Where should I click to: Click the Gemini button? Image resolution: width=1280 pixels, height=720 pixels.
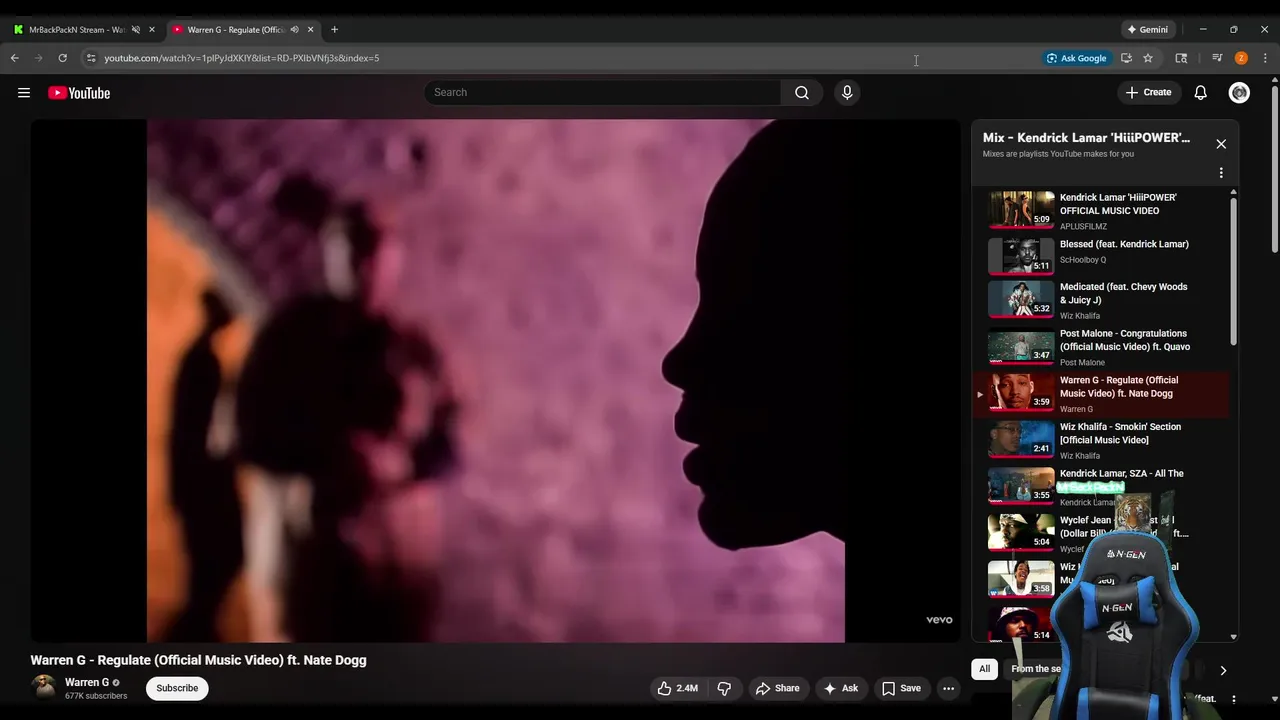[x=1148, y=30]
